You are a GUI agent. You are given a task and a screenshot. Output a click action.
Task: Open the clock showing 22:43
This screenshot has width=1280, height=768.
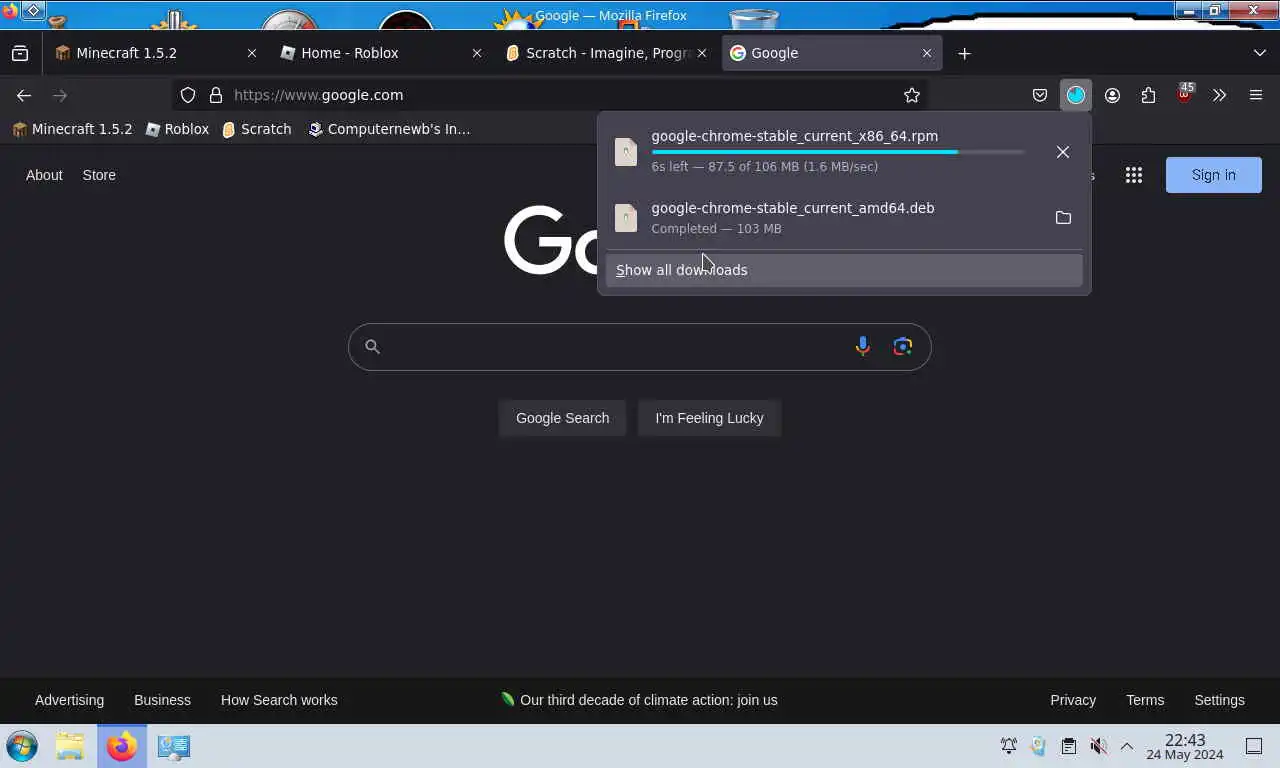click(1185, 746)
